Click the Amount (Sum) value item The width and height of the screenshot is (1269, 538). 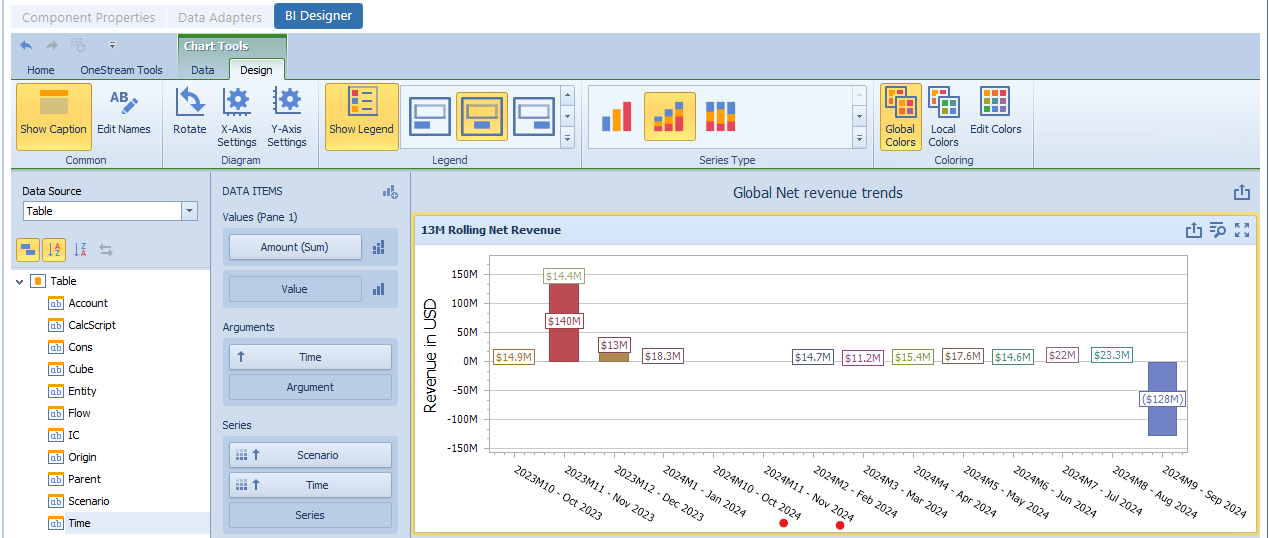[x=295, y=247]
